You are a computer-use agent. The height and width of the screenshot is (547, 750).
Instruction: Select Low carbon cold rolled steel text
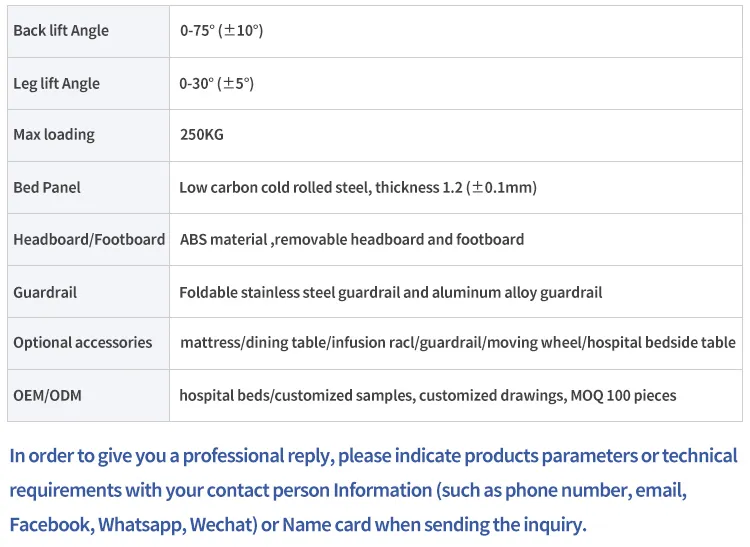pyautogui.click(x=275, y=187)
